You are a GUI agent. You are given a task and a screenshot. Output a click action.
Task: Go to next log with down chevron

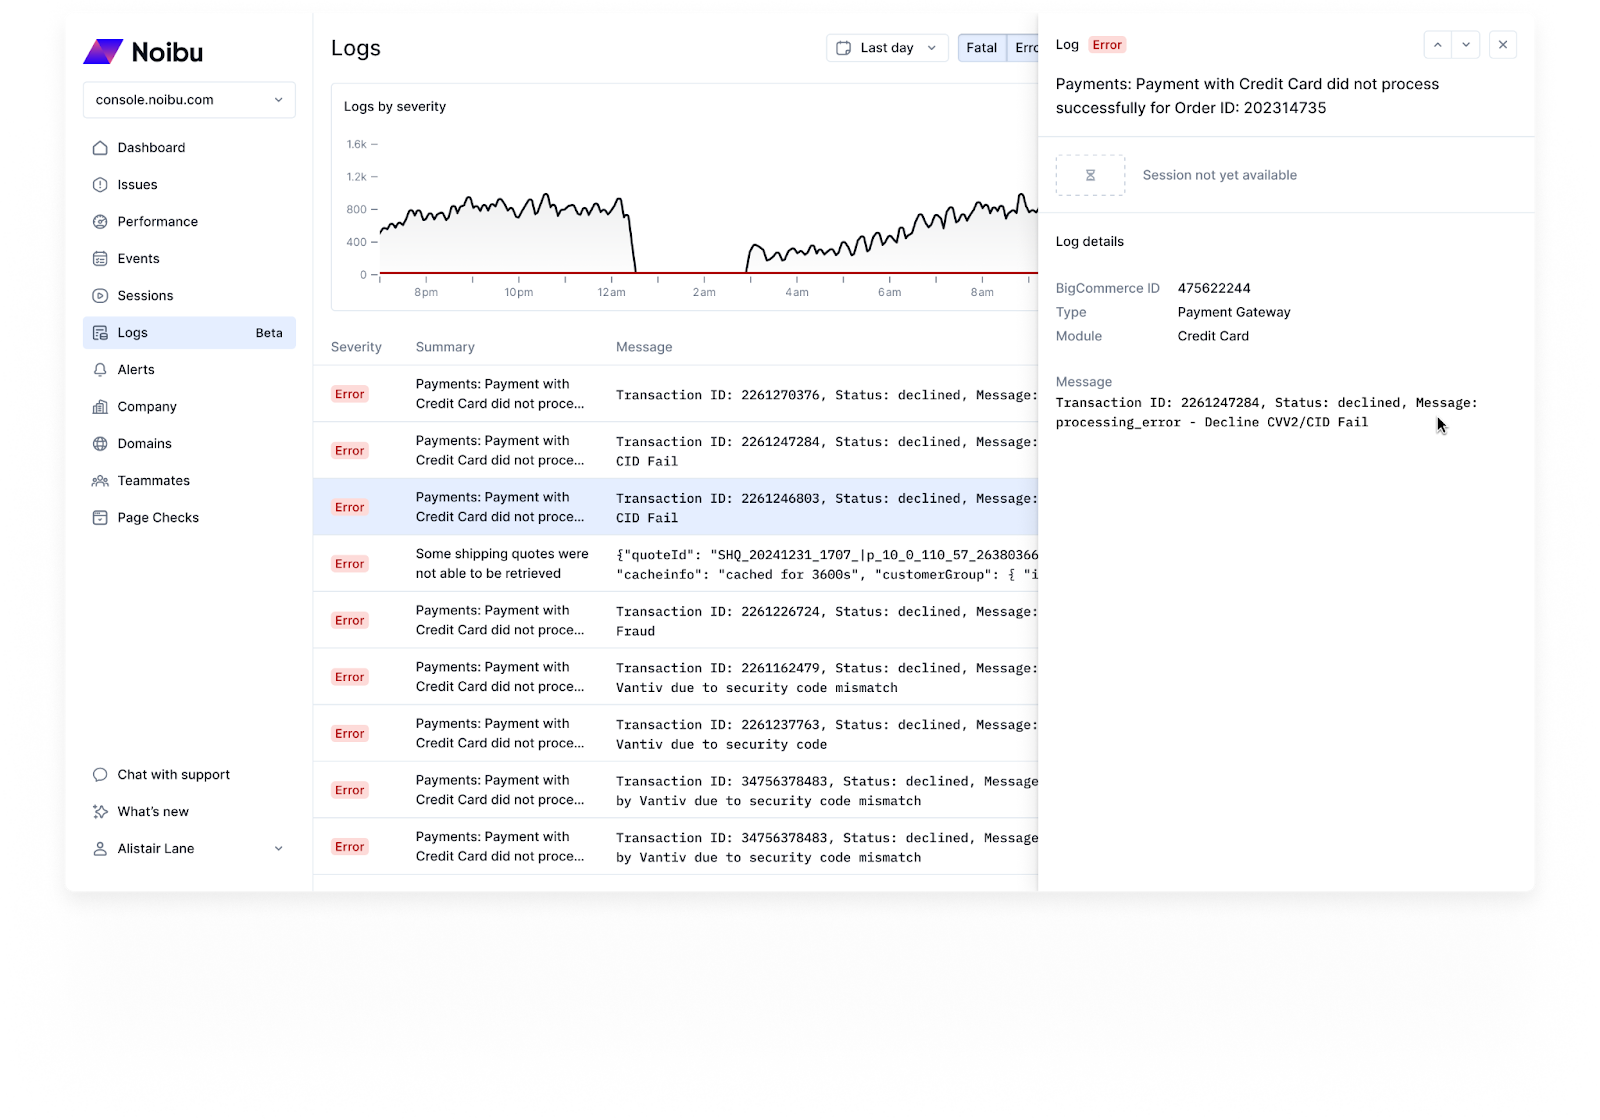point(1466,45)
